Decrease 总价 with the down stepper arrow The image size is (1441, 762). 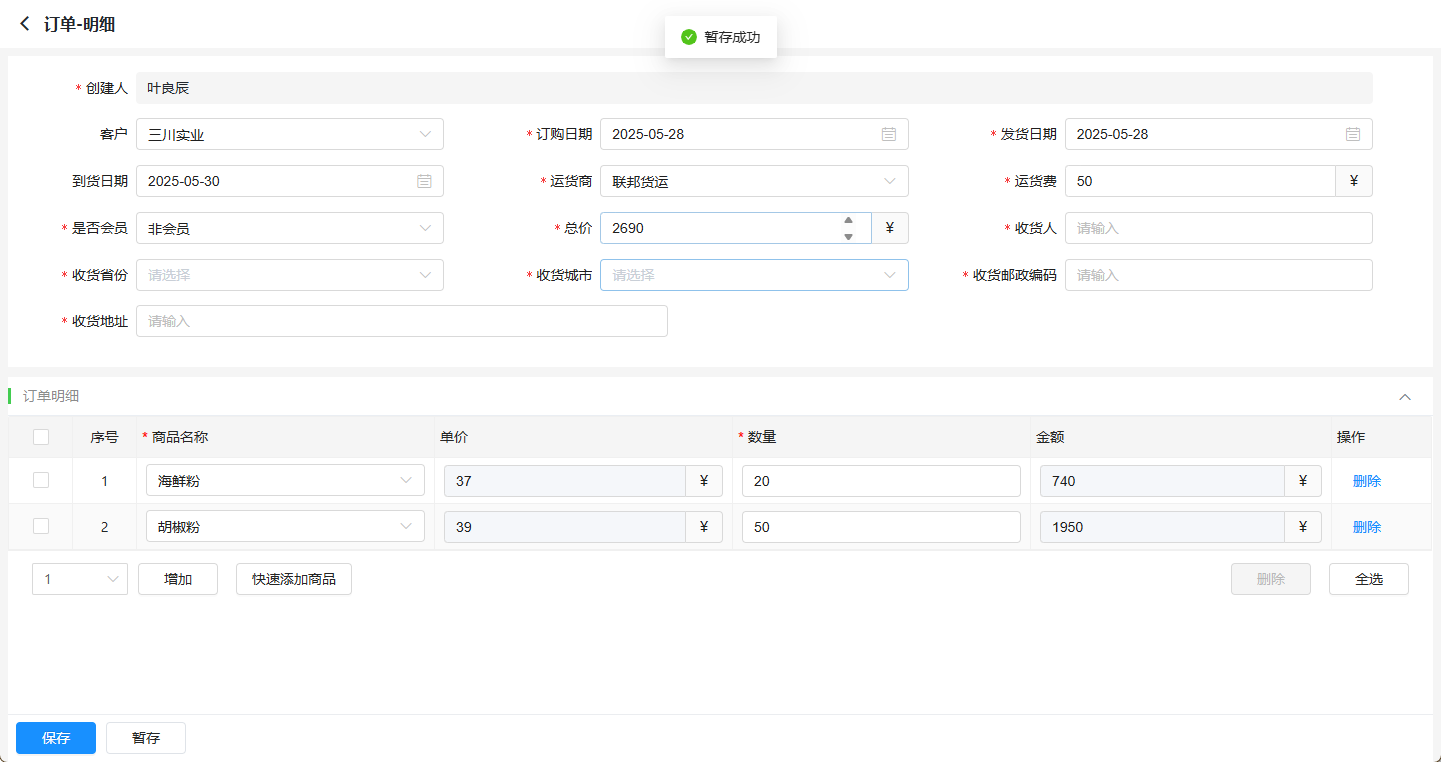pyautogui.click(x=848, y=236)
